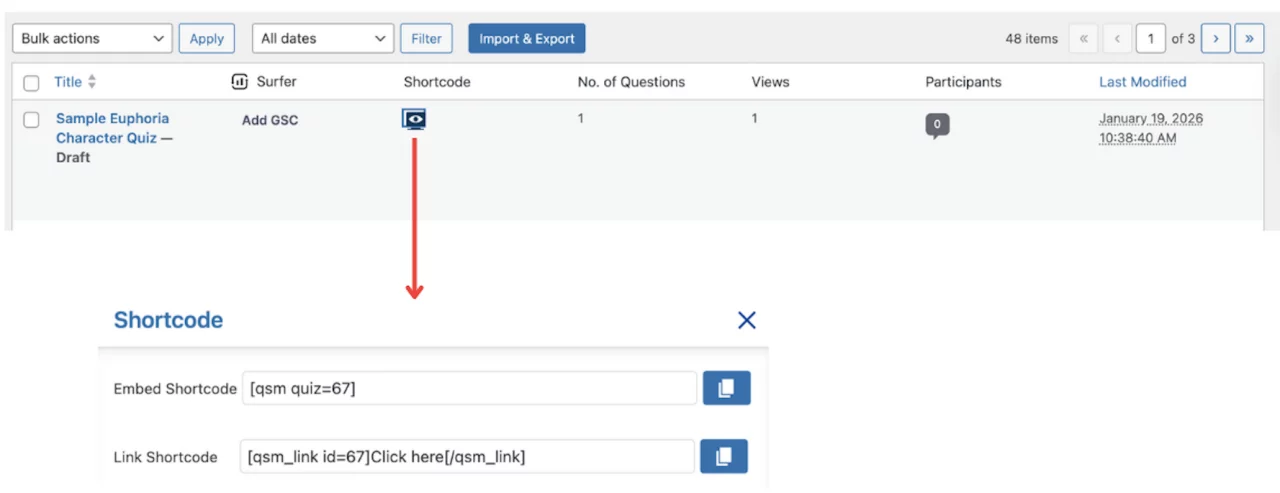This screenshot has height=493, width=1280.
Task: Click the shortcode eye icon for quiz
Action: point(414,120)
